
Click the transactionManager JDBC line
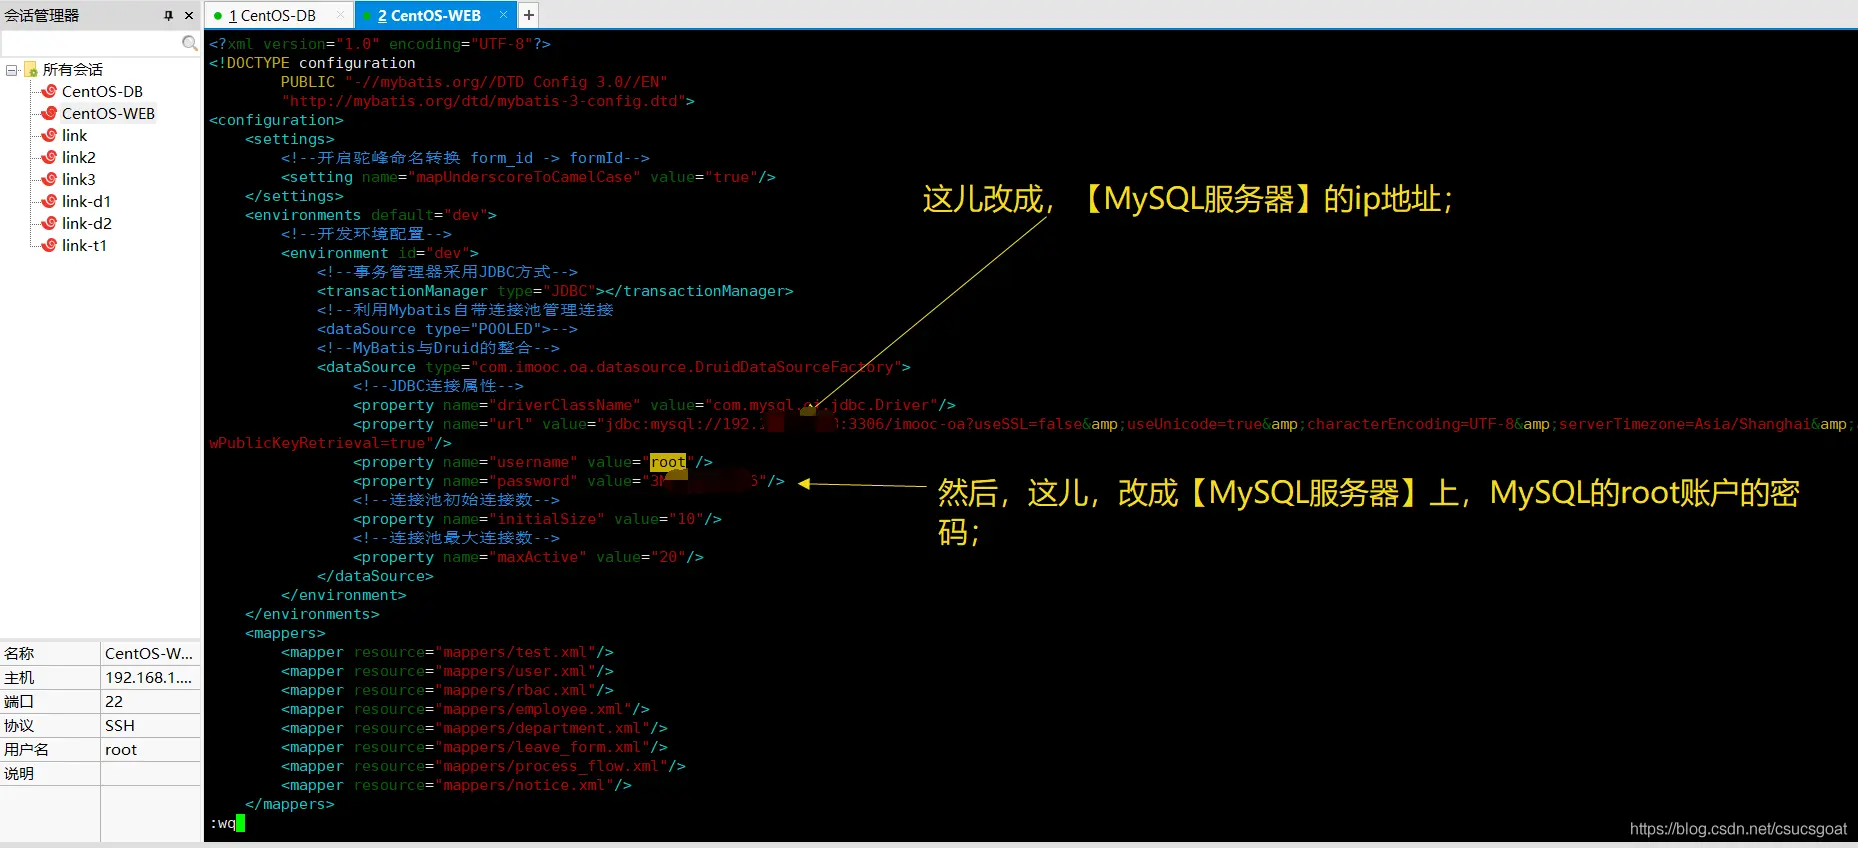point(555,291)
